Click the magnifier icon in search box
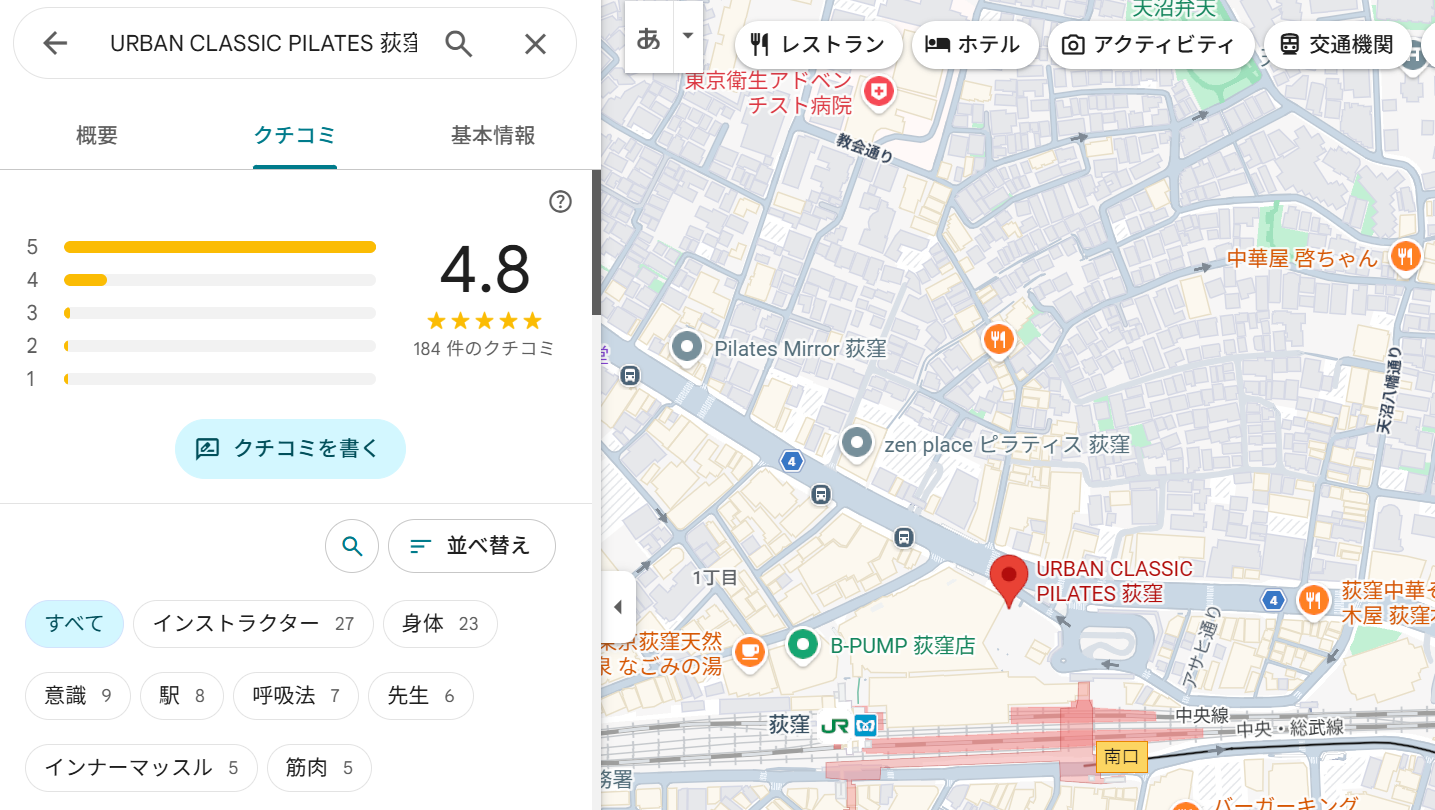1435x810 pixels. click(458, 43)
